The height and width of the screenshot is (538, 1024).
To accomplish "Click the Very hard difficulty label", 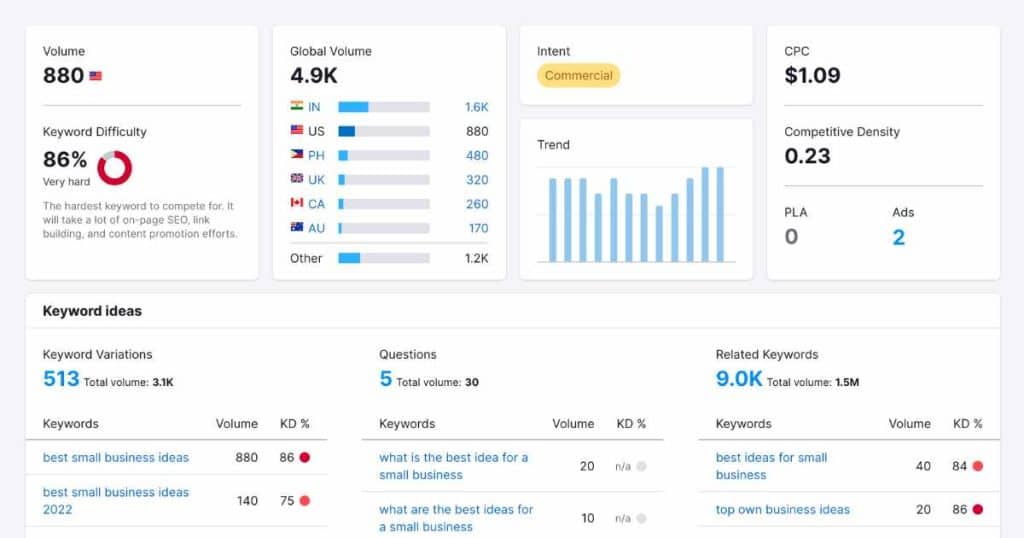I will [x=66, y=182].
